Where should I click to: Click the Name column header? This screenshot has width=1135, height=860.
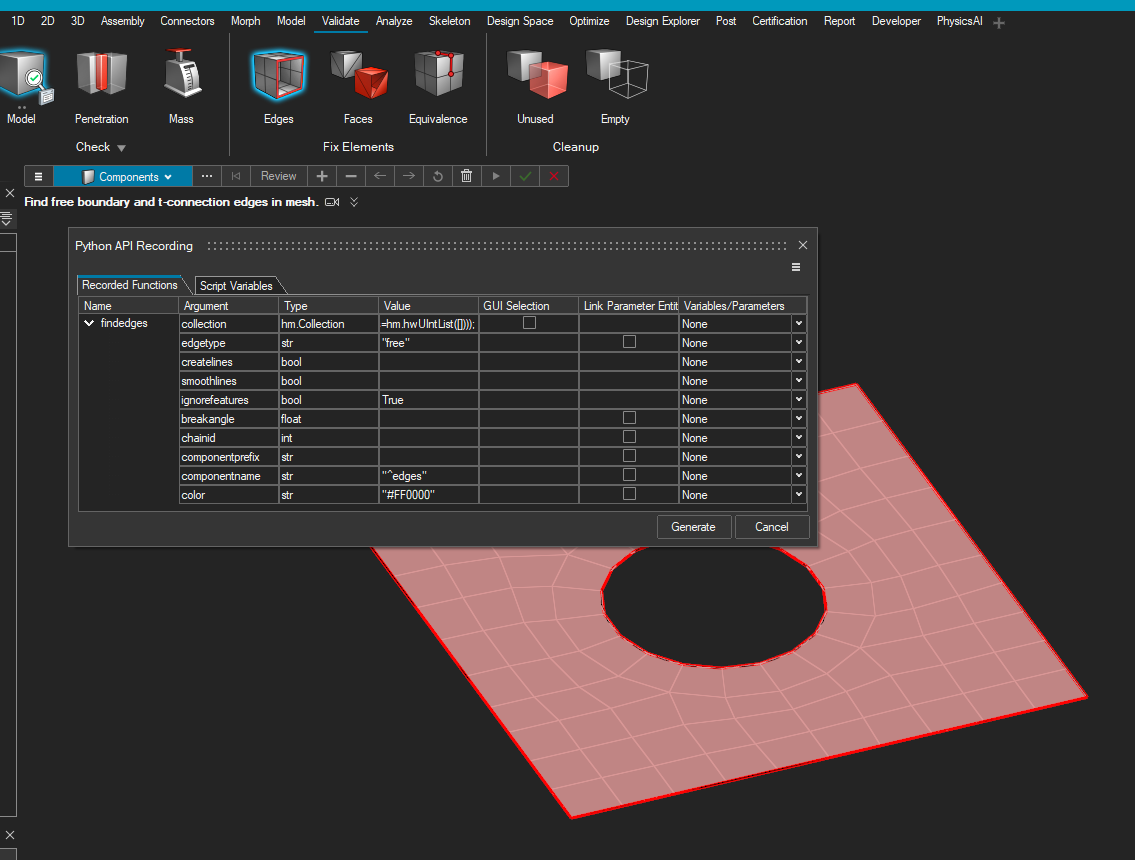click(x=128, y=305)
